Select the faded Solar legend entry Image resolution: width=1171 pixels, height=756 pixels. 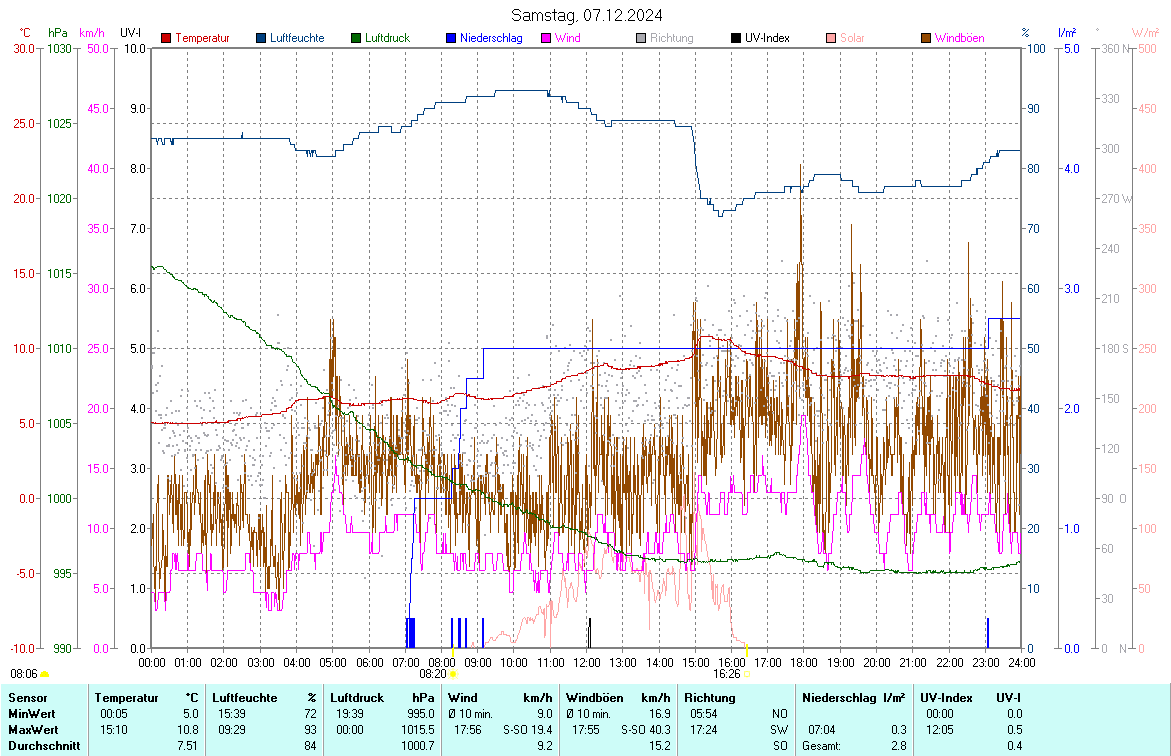coord(852,38)
